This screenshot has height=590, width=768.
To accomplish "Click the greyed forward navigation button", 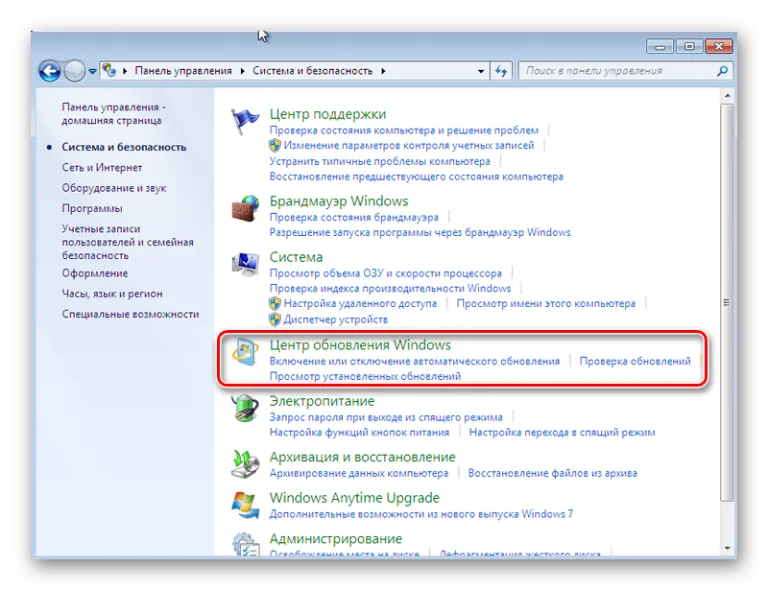I will pyautogui.click(x=74, y=71).
